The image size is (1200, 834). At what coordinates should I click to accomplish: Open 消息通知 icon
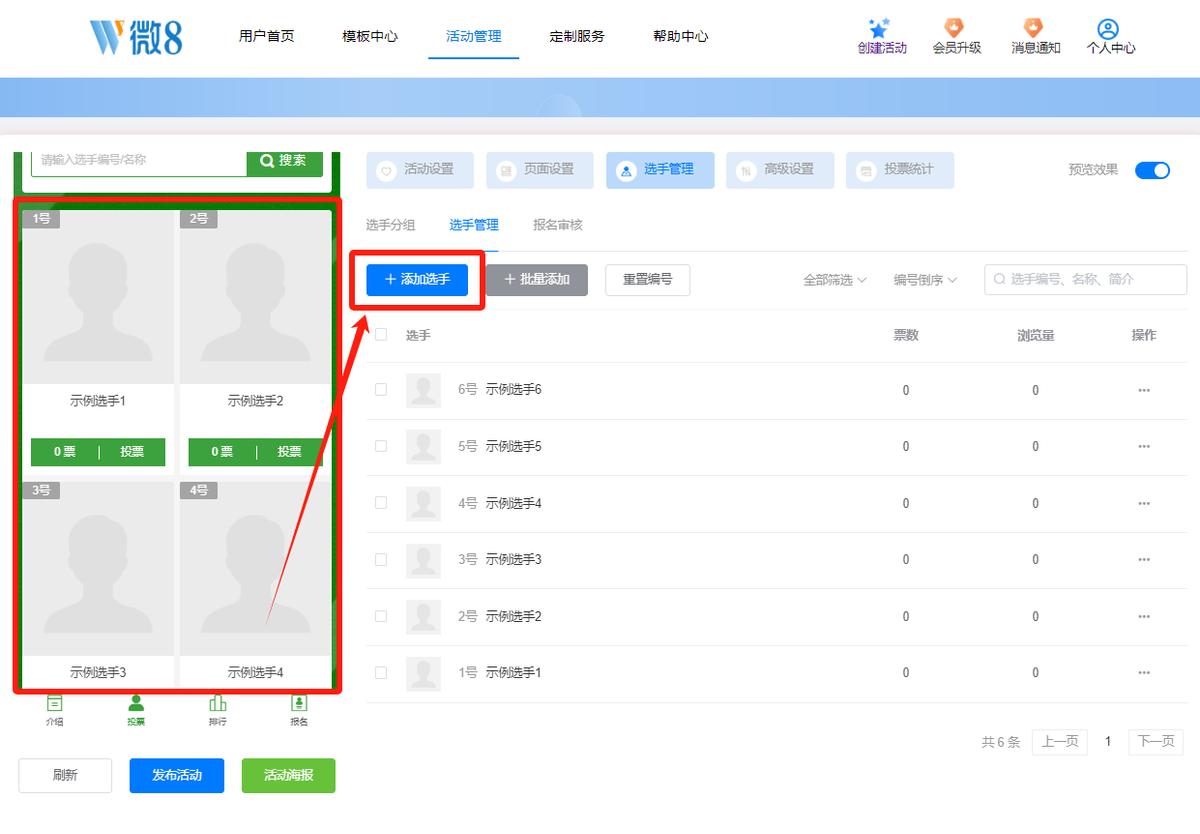click(1033, 28)
